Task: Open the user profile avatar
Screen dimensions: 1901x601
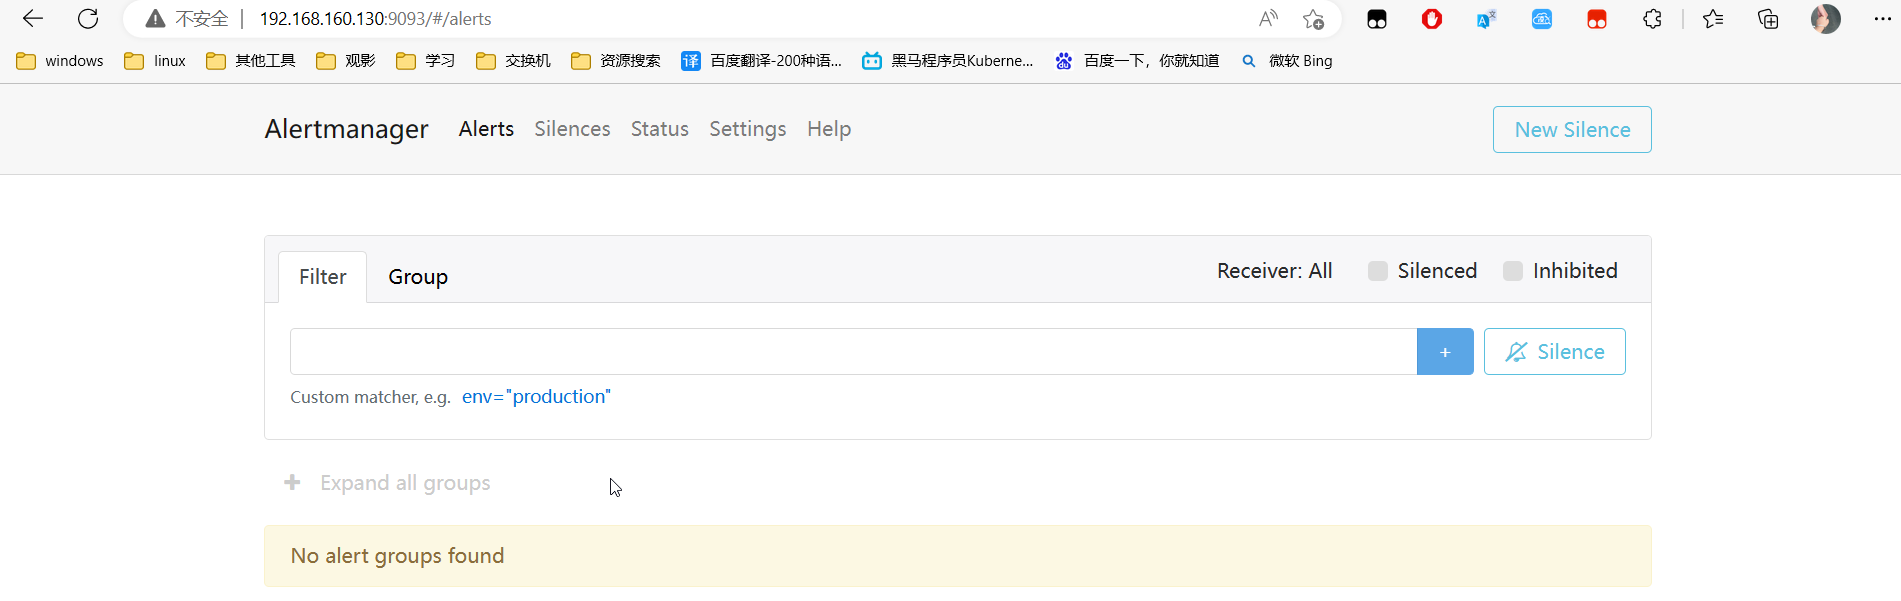Action: (x=1826, y=19)
